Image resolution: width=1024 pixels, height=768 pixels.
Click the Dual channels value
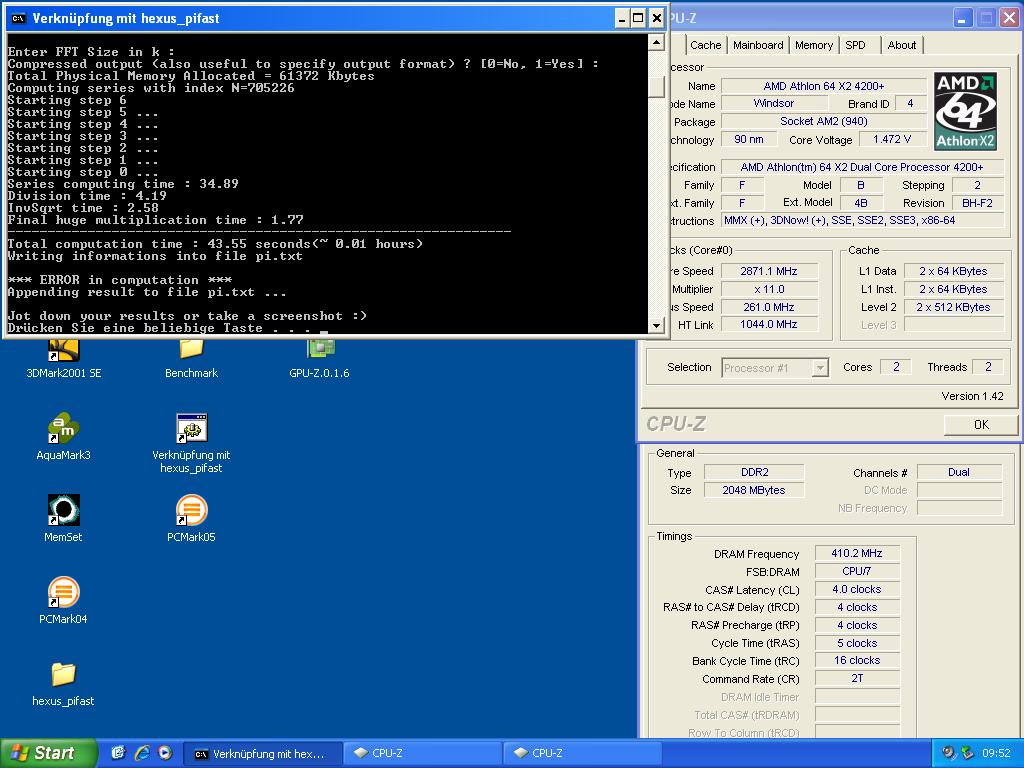coord(959,472)
